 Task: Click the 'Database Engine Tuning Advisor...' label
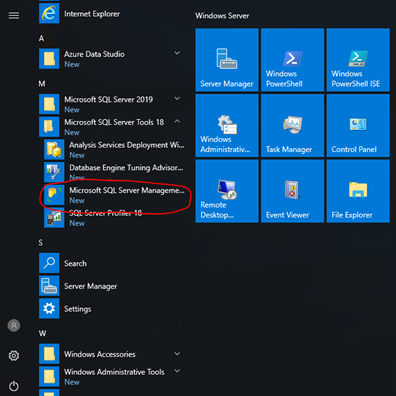tap(126, 168)
